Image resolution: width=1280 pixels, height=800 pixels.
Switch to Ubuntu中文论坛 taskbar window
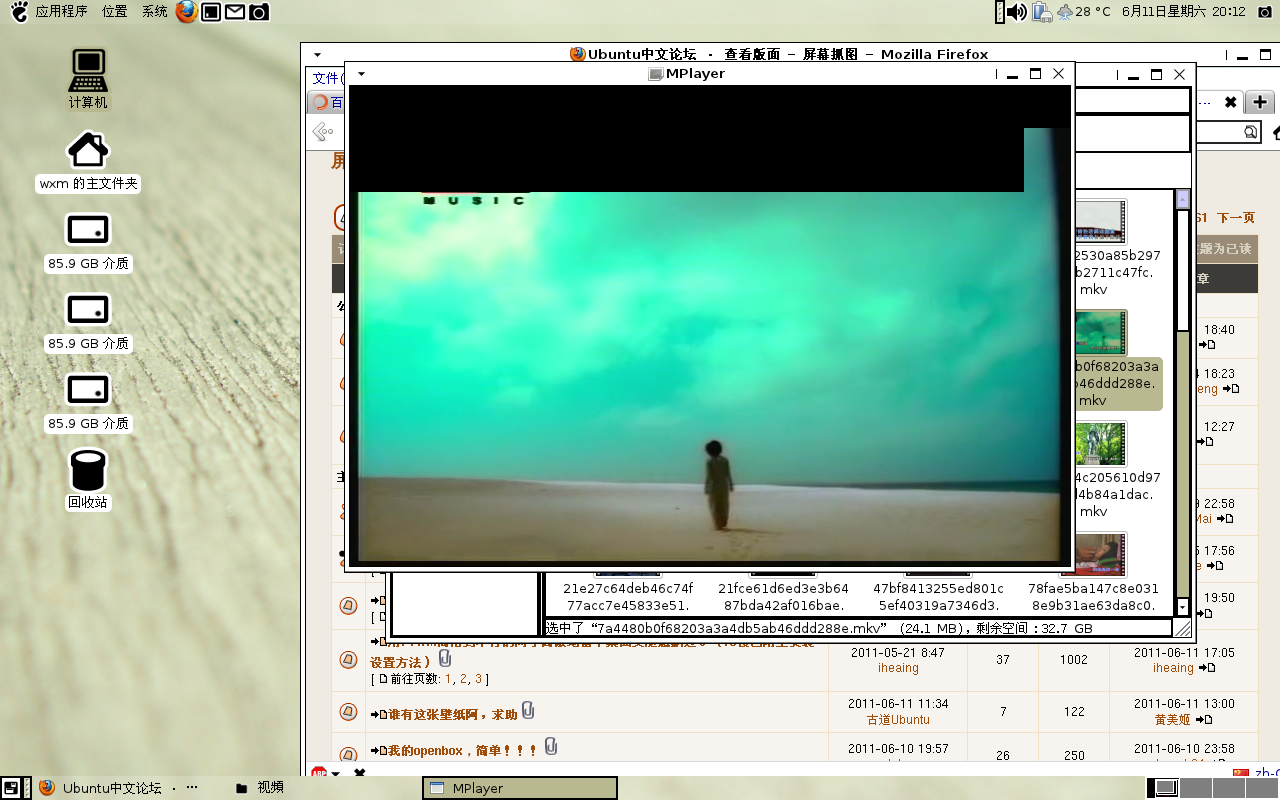coord(120,788)
